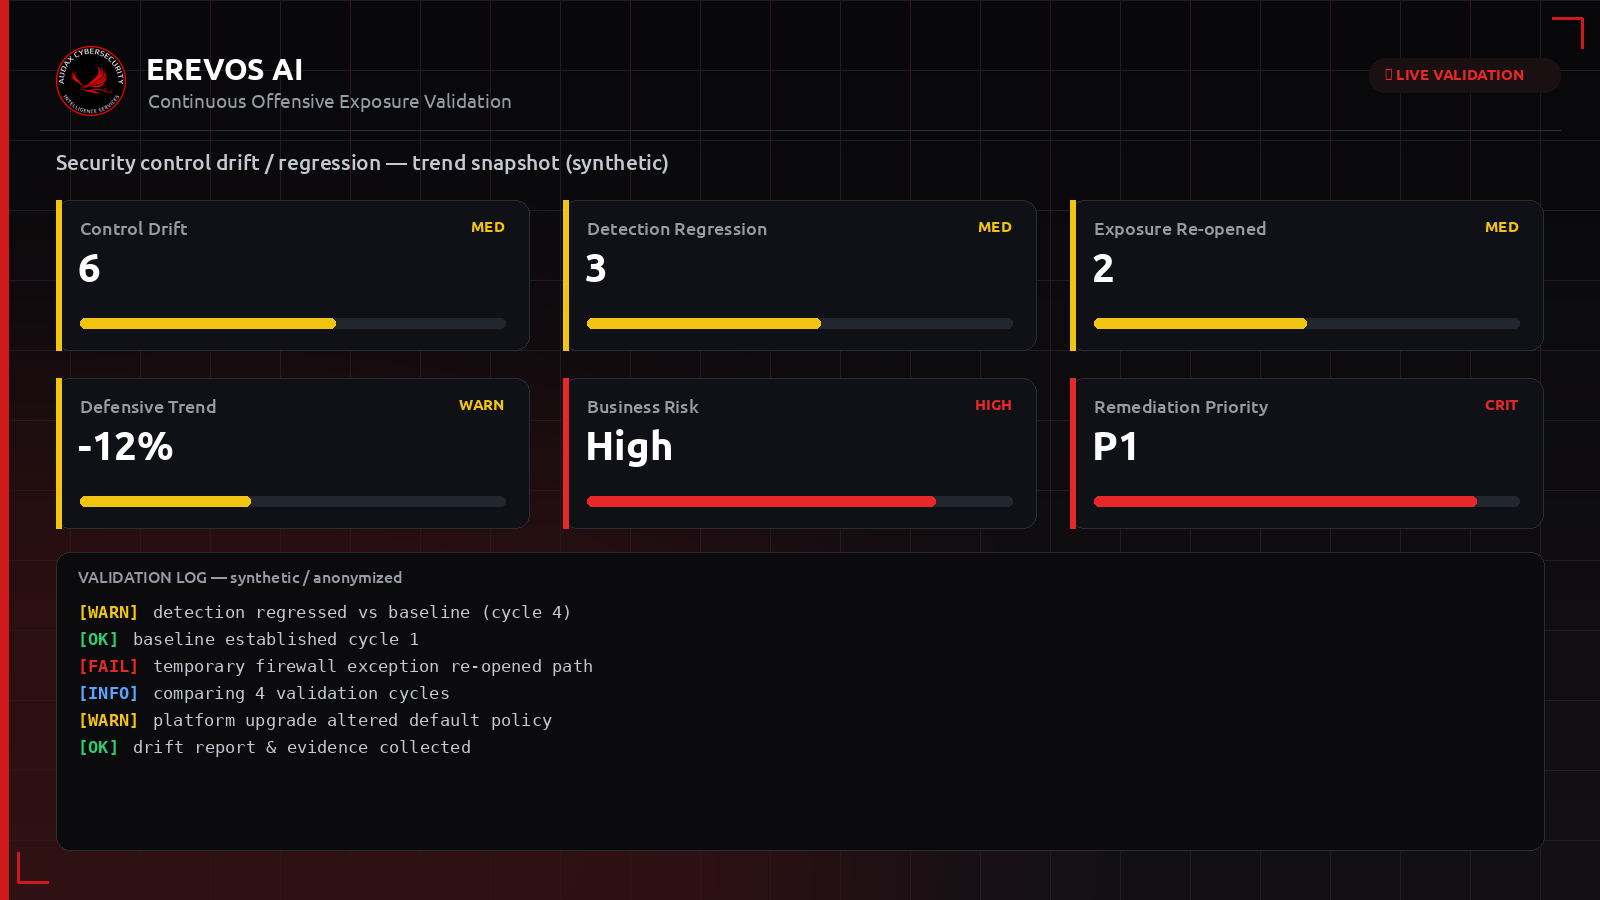Click the Detection Regression progress bar
Viewport: 1600px width, 900px height.
tap(800, 324)
